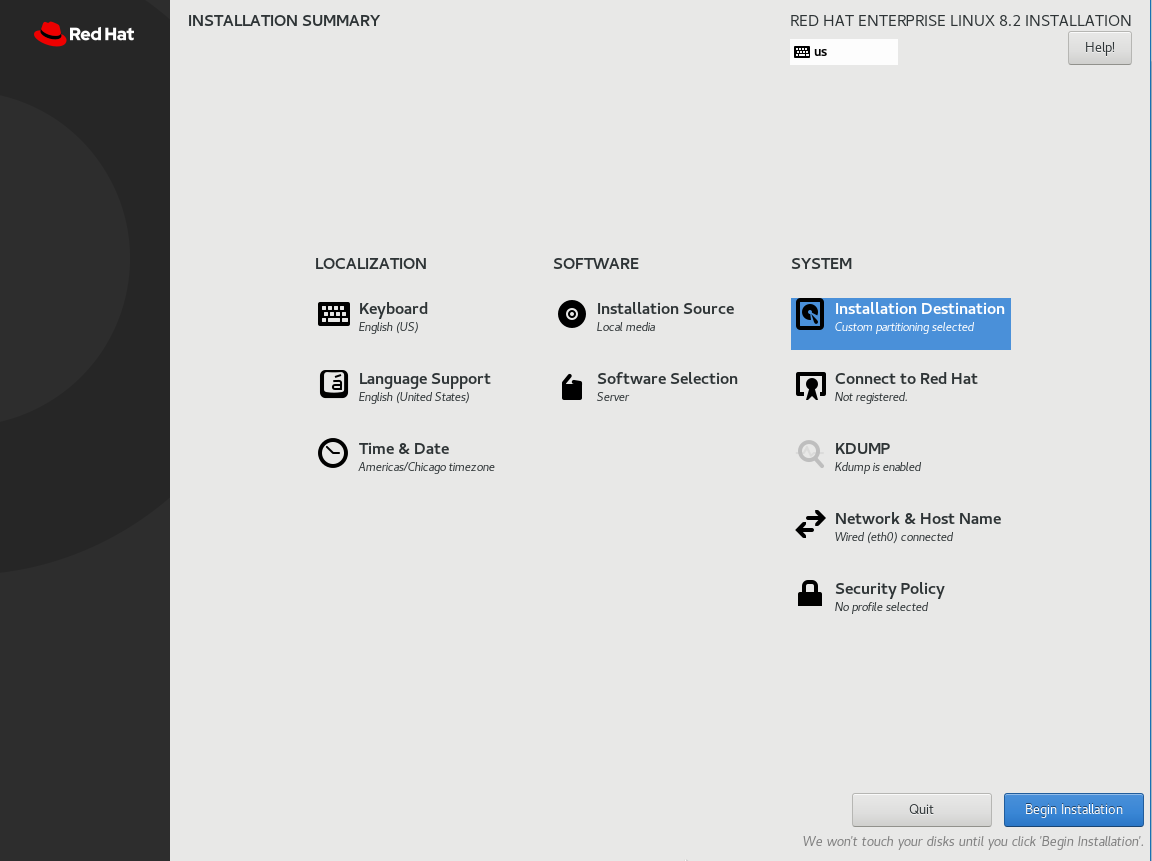Click the Installation Destination hard drive icon

pos(810,314)
